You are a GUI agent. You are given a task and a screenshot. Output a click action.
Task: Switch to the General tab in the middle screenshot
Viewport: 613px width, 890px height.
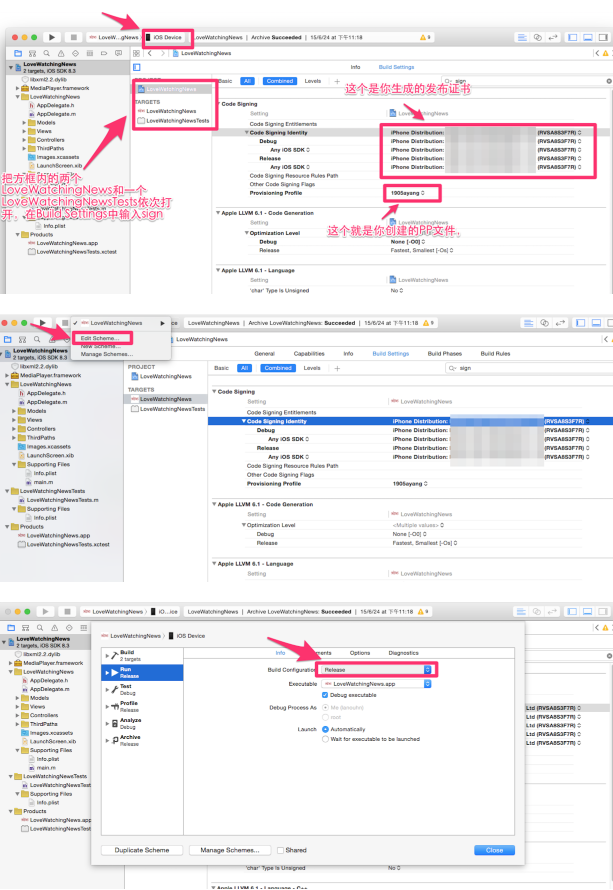[264, 354]
